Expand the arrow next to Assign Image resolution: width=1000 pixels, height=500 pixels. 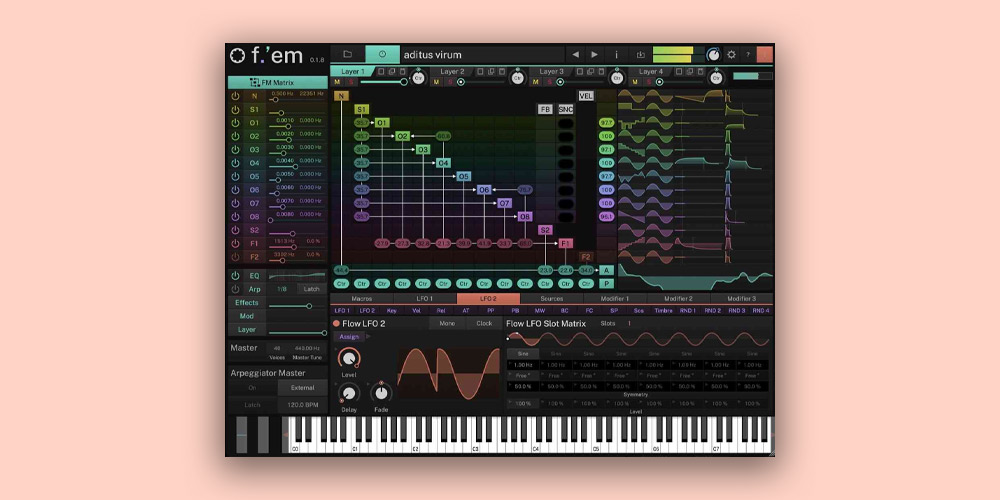[367, 337]
